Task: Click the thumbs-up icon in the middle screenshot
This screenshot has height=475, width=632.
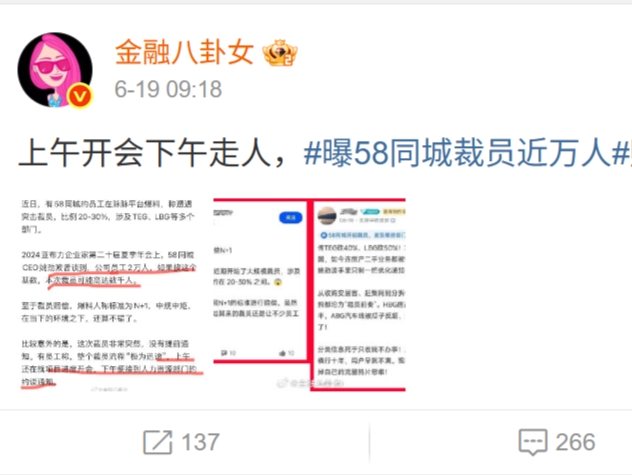Action: coord(282,353)
